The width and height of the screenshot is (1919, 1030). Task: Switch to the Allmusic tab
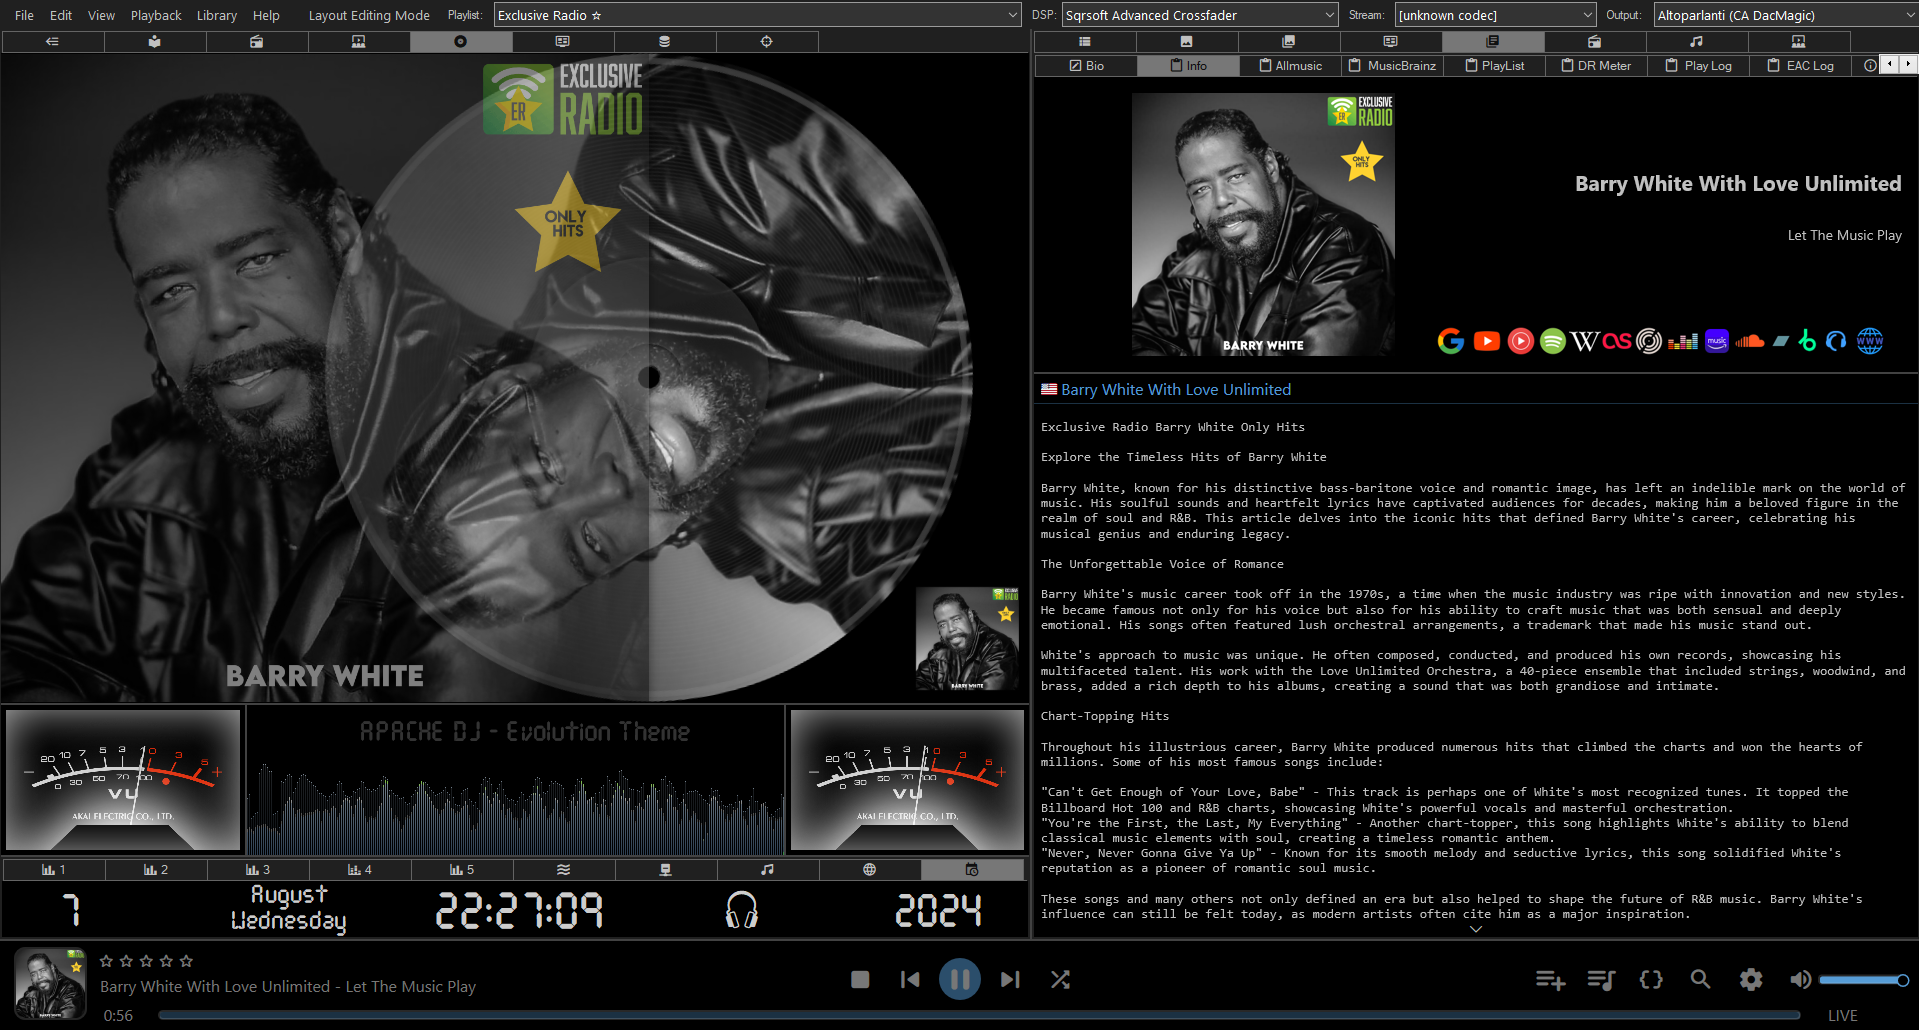pos(1290,65)
